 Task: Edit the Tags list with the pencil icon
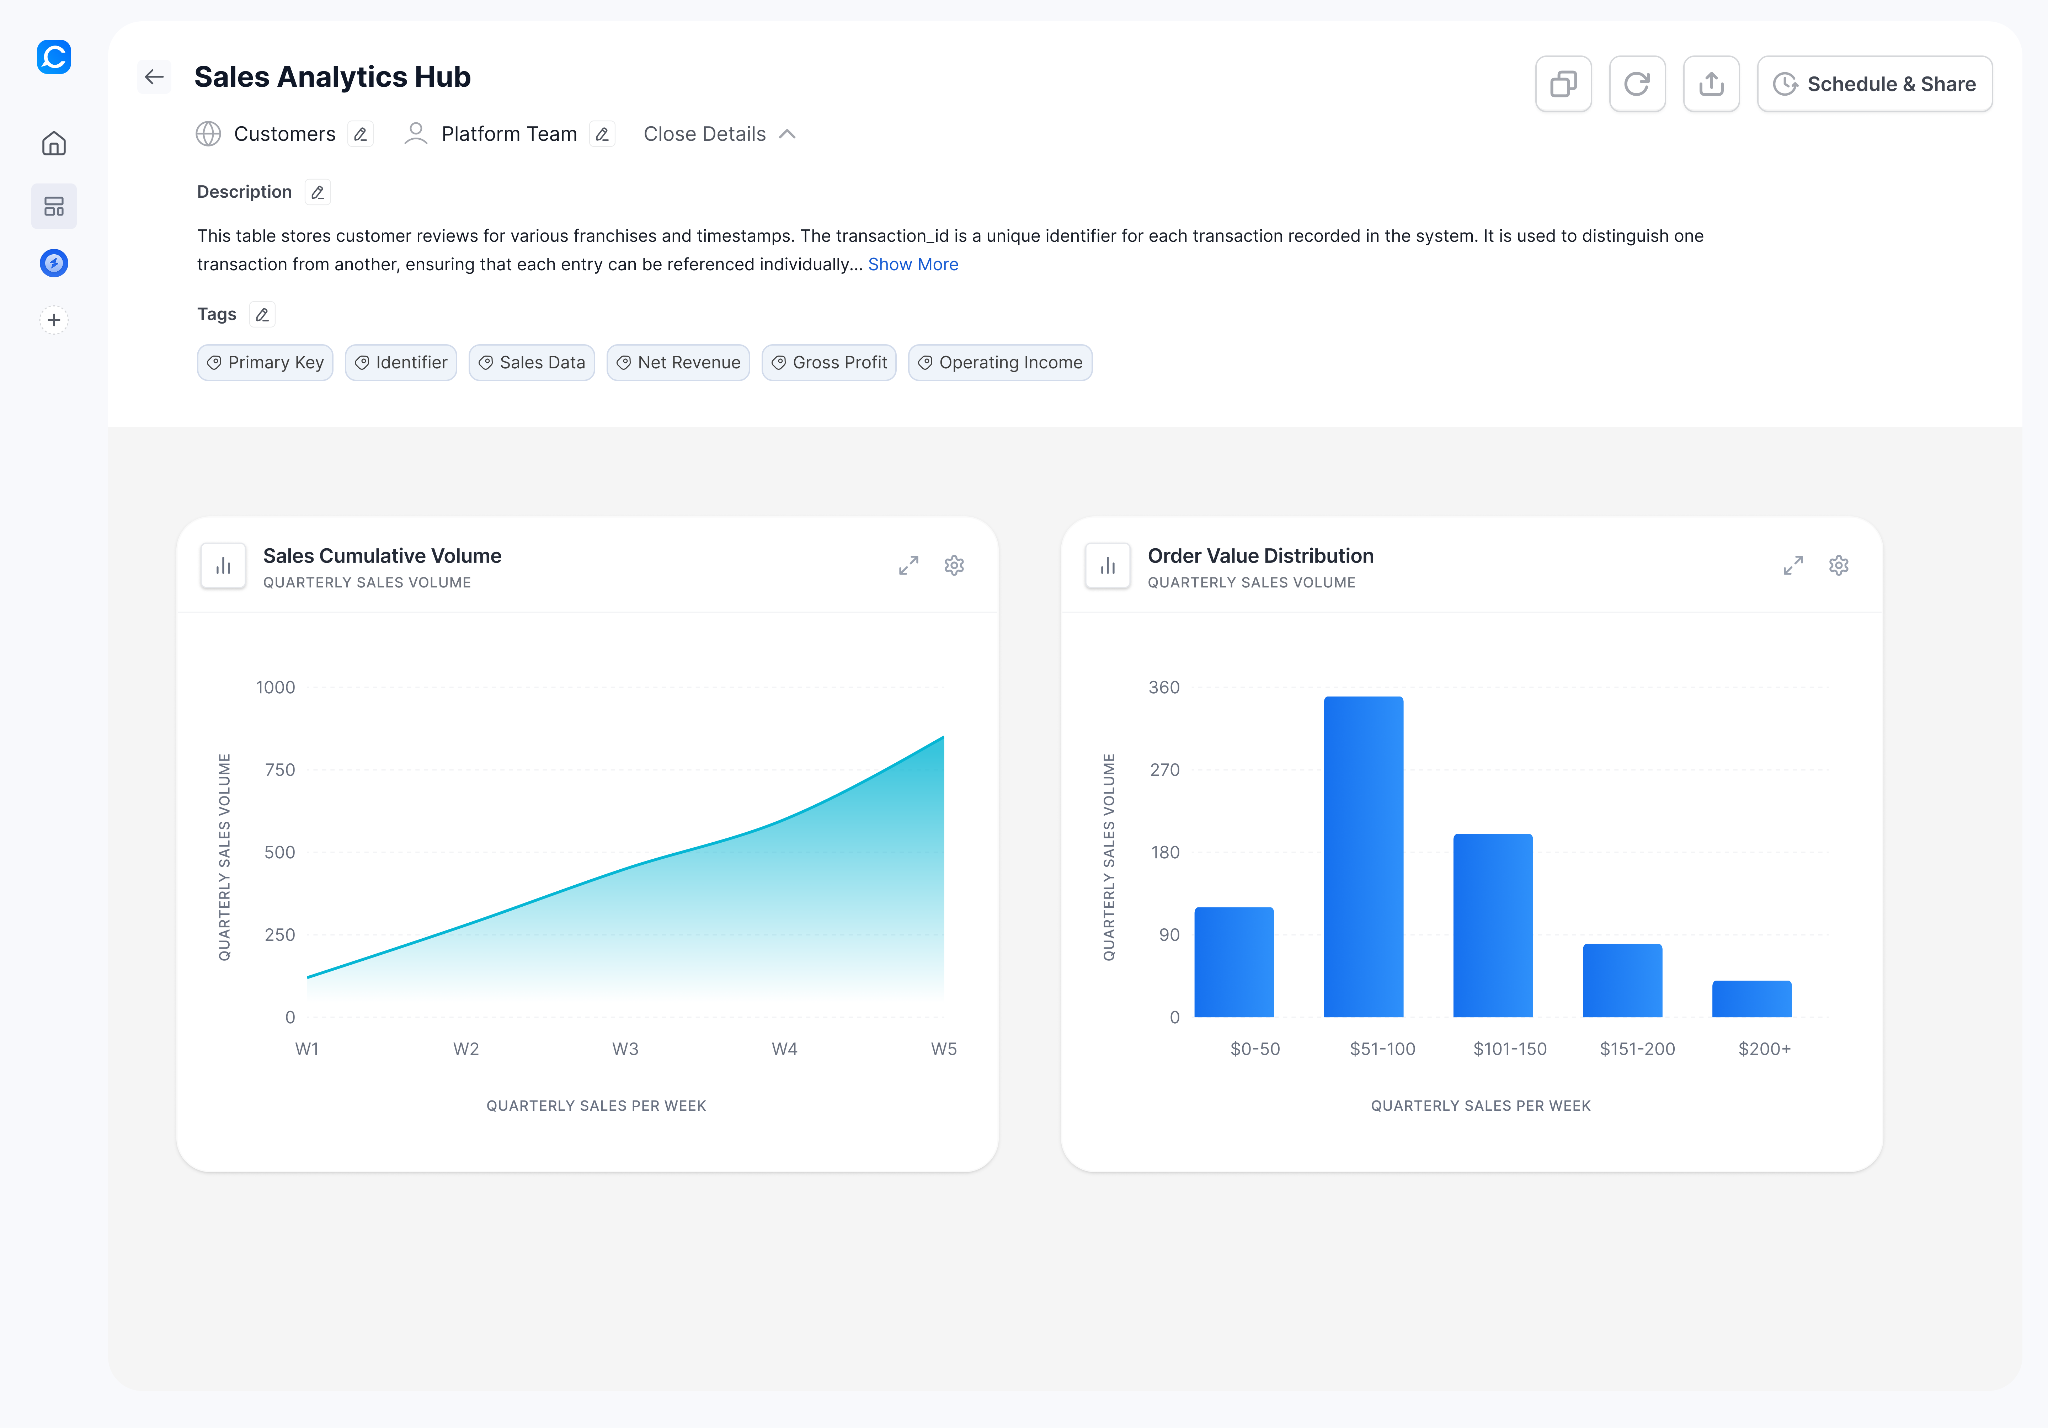(261, 314)
